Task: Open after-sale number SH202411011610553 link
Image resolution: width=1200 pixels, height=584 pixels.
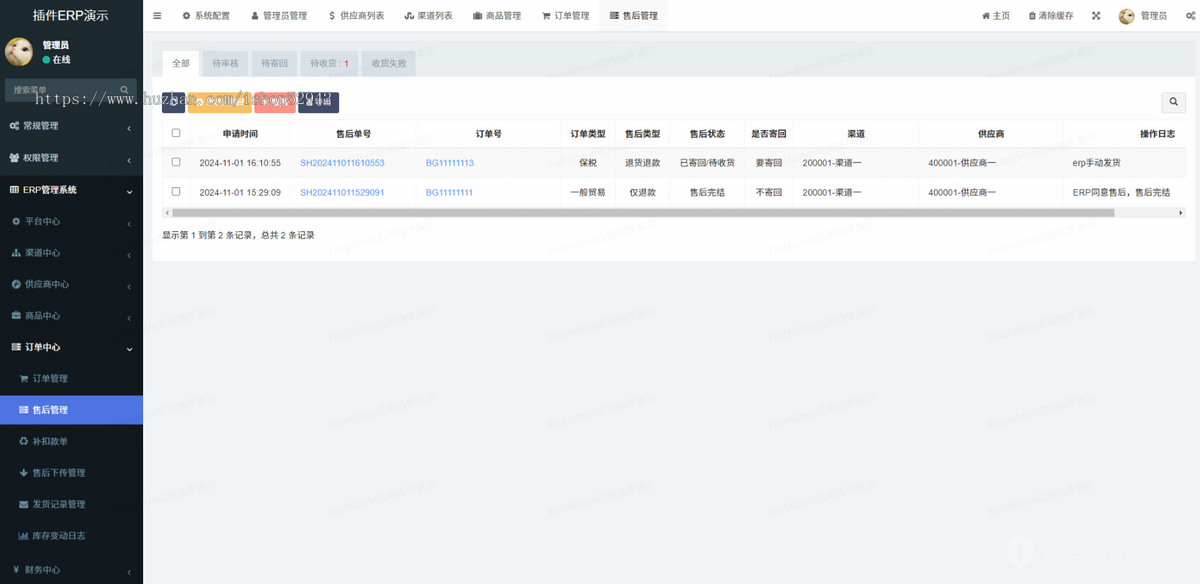Action: [x=342, y=162]
